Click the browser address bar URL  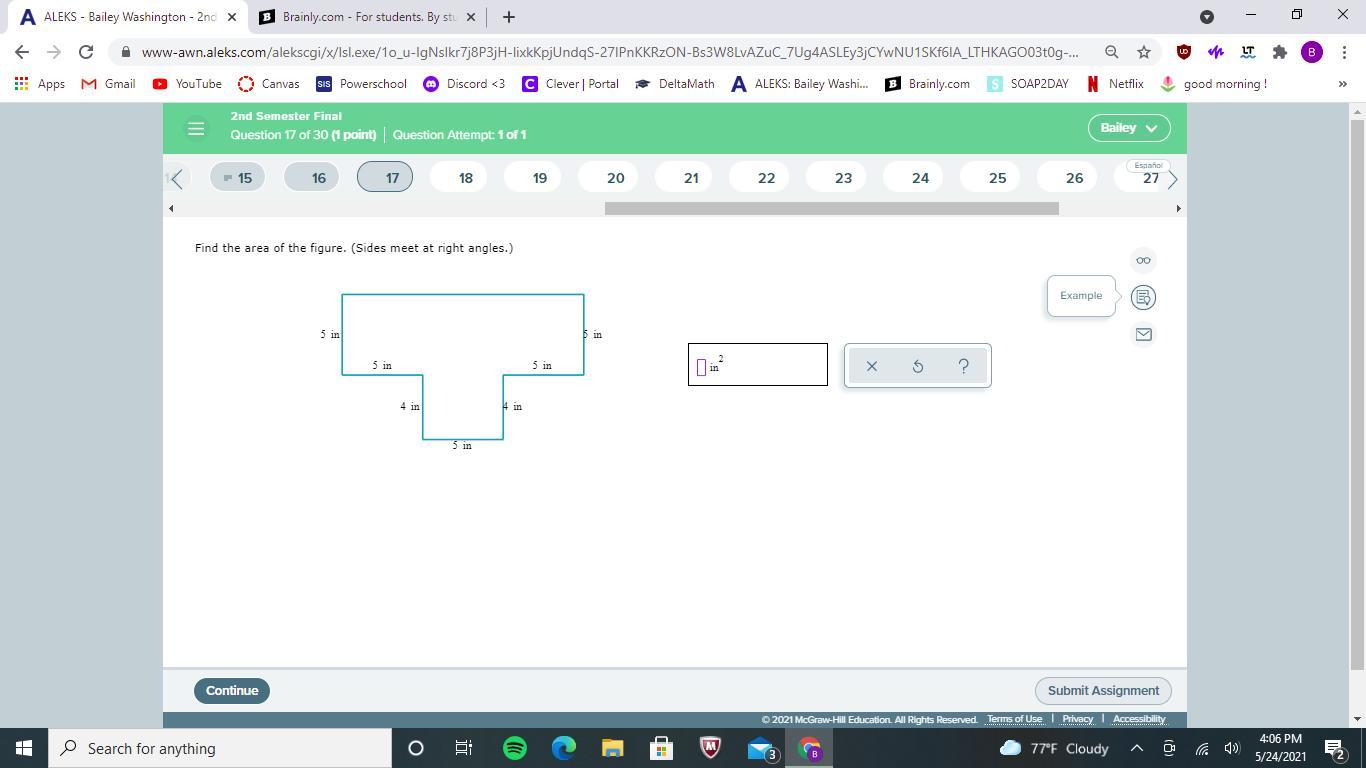click(x=610, y=52)
